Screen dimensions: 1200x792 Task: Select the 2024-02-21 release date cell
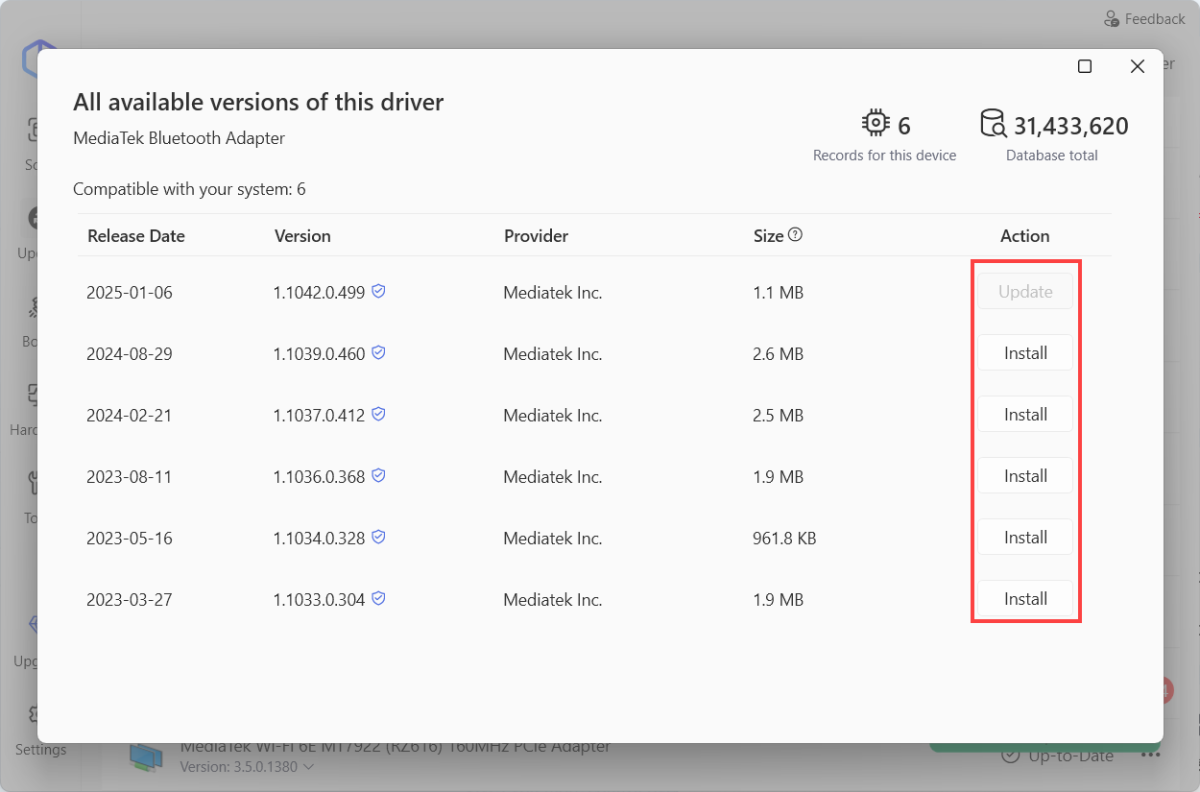tap(129, 416)
